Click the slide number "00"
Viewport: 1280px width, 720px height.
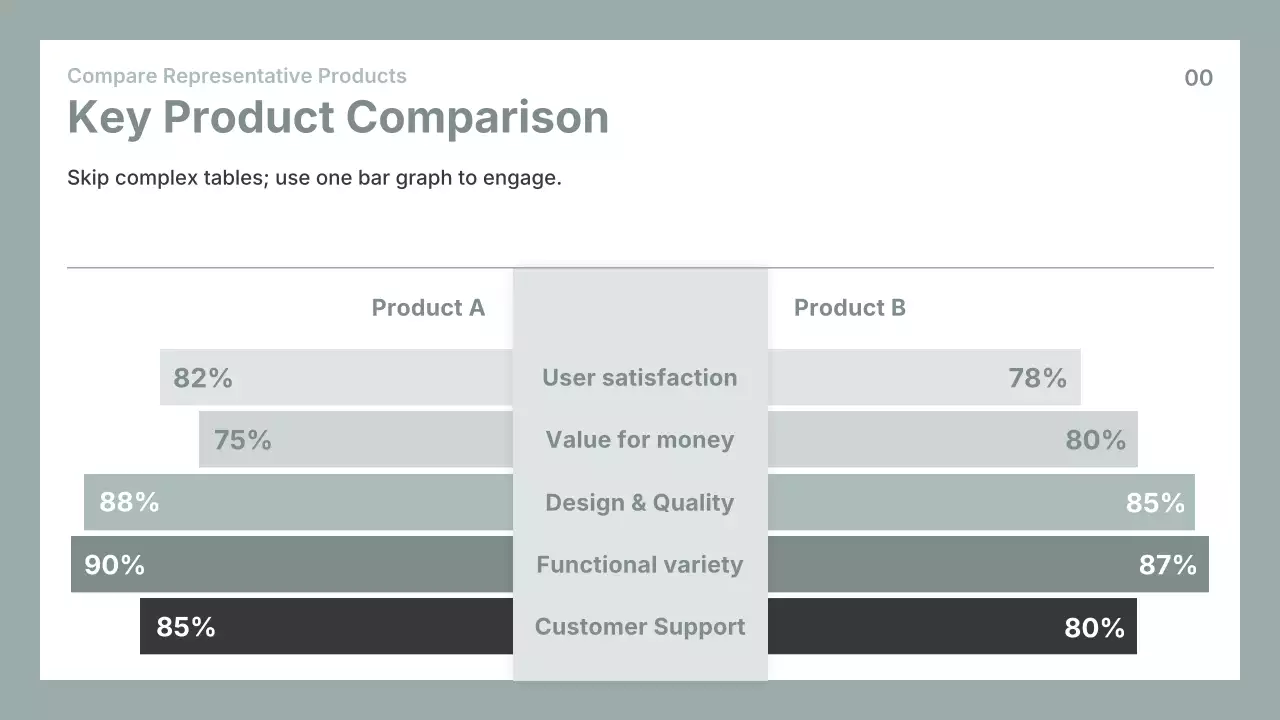point(1198,78)
